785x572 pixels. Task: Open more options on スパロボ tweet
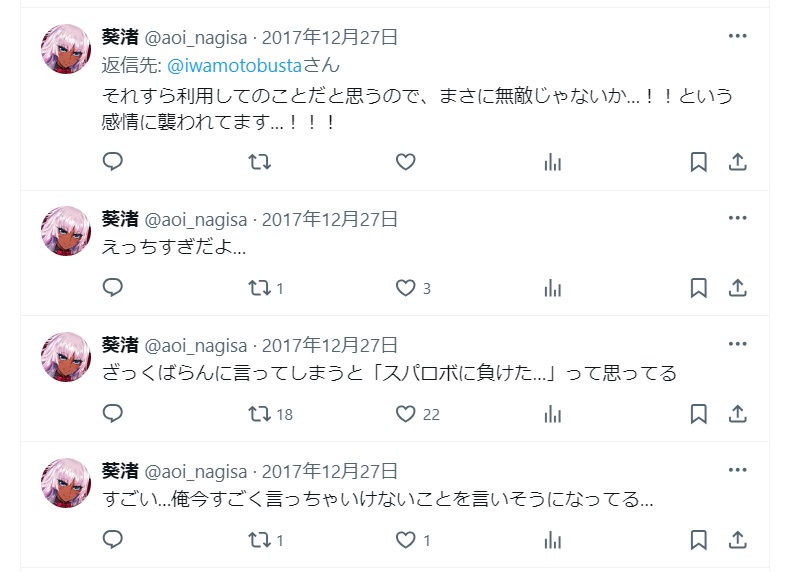point(737,344)
